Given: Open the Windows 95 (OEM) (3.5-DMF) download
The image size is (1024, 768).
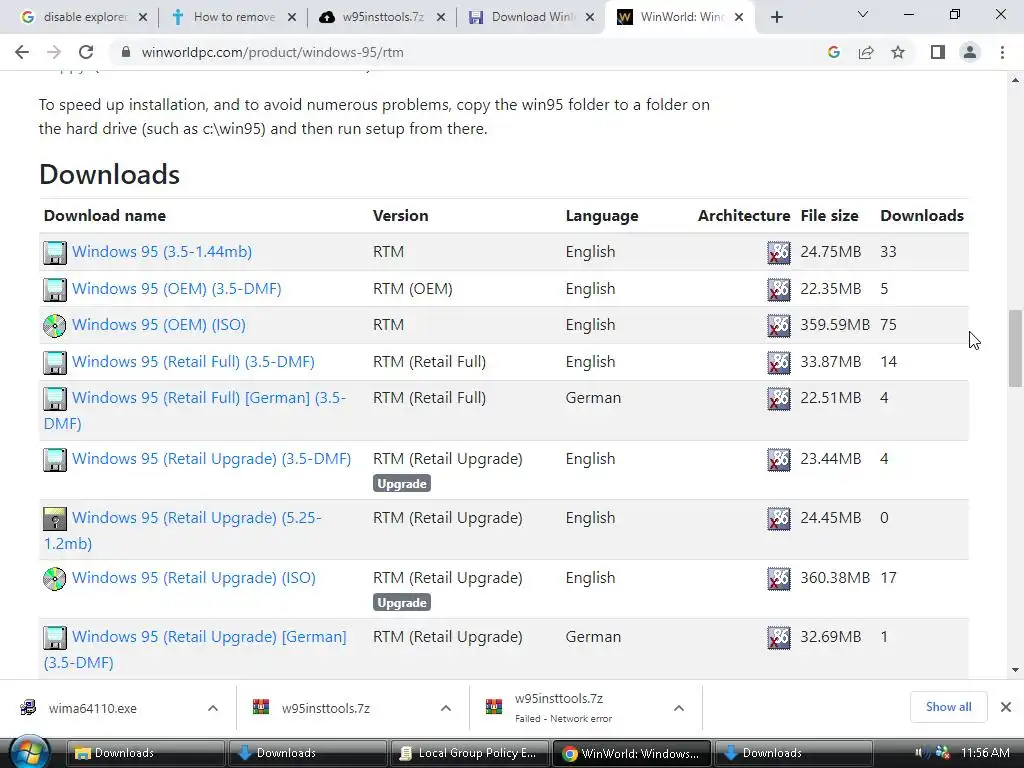Looking at the screenshot, I should pos(177,289).
